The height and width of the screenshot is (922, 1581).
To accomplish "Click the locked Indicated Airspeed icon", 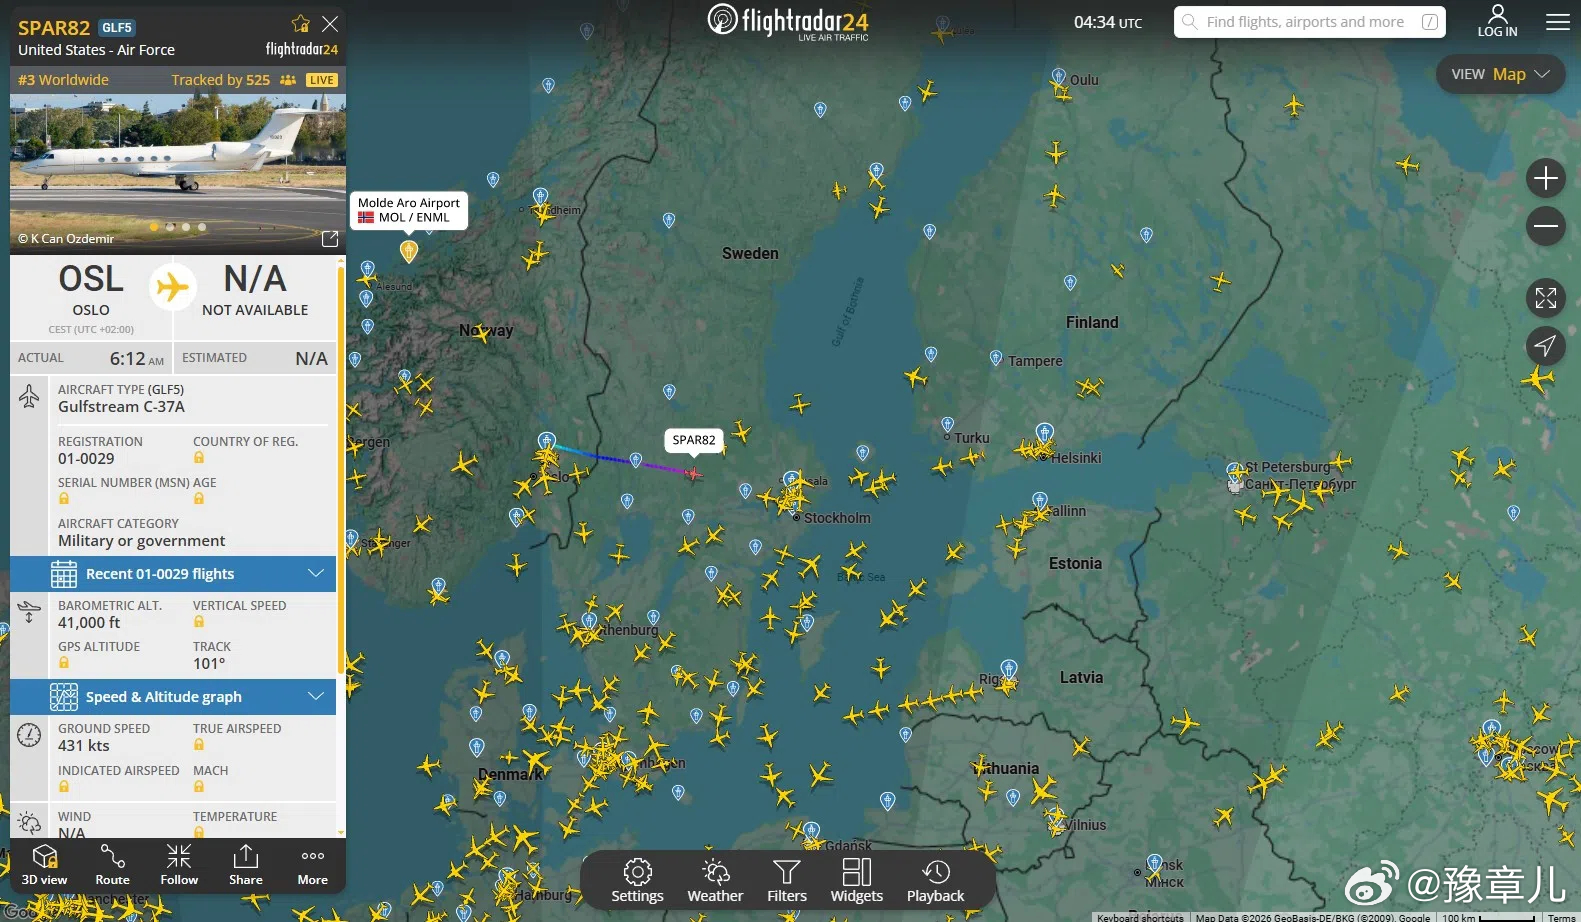I will click(x=64, y=787).
